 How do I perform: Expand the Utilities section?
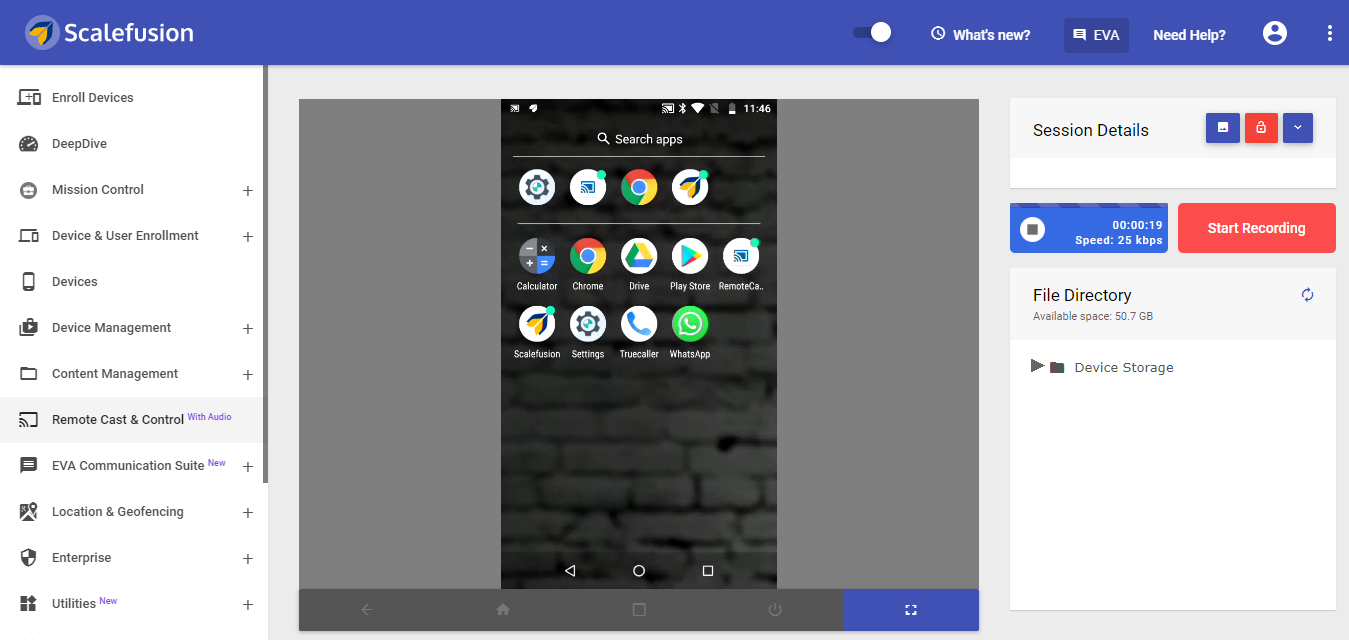pos(248,605)
